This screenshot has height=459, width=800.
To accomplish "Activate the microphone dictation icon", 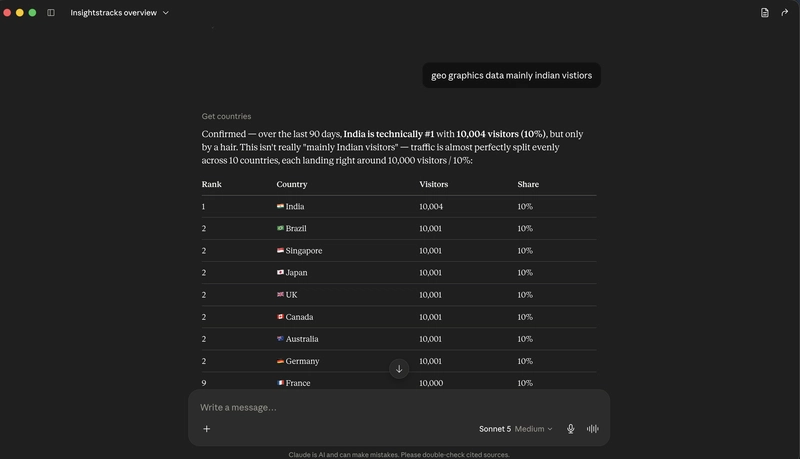I will click(x=570, y=429).
